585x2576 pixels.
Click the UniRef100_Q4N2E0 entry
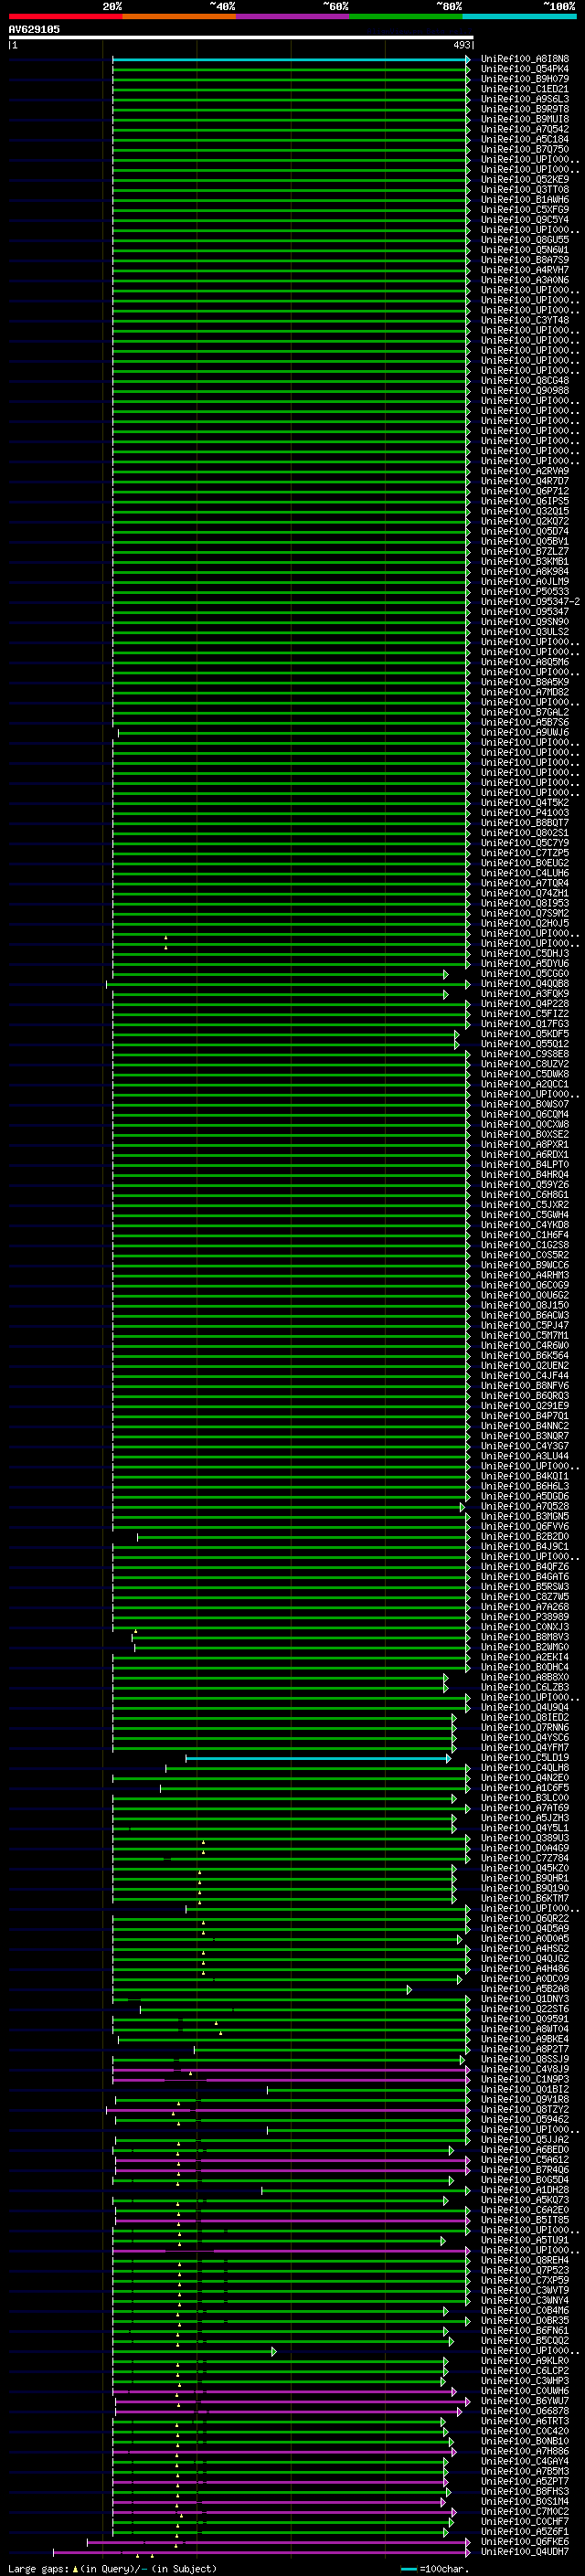coord(525,1778)
